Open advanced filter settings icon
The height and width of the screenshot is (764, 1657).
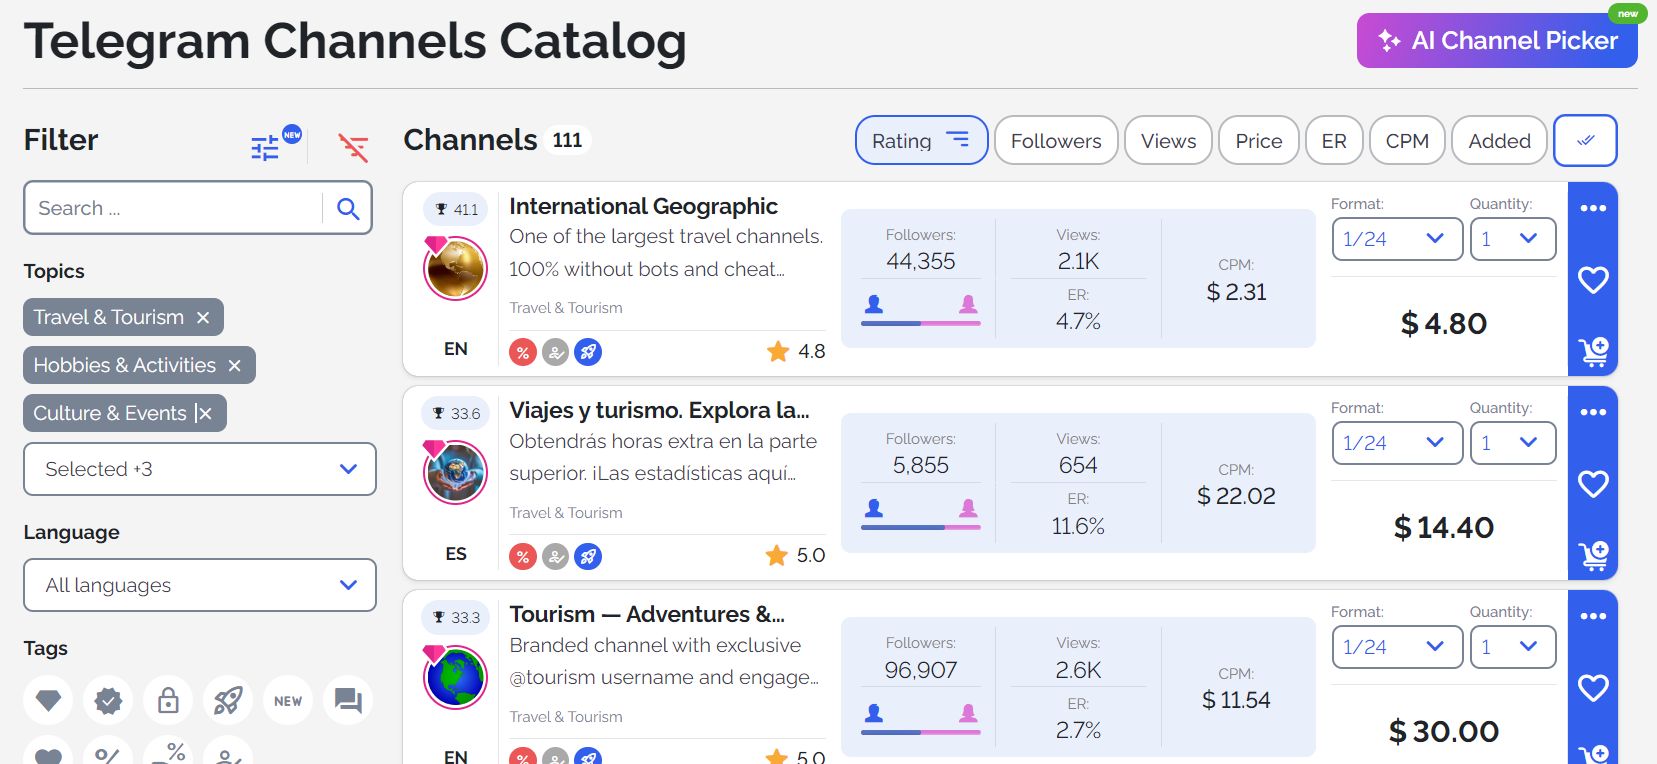point(265,148)
